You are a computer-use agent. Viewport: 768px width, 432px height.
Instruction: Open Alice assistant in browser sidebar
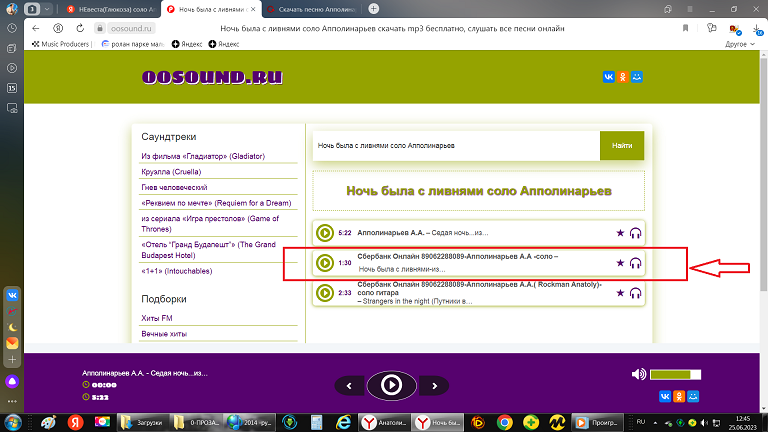12,382
